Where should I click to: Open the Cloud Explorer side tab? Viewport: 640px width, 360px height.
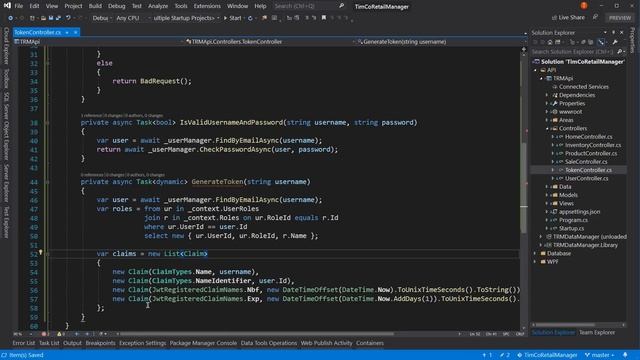6,46
